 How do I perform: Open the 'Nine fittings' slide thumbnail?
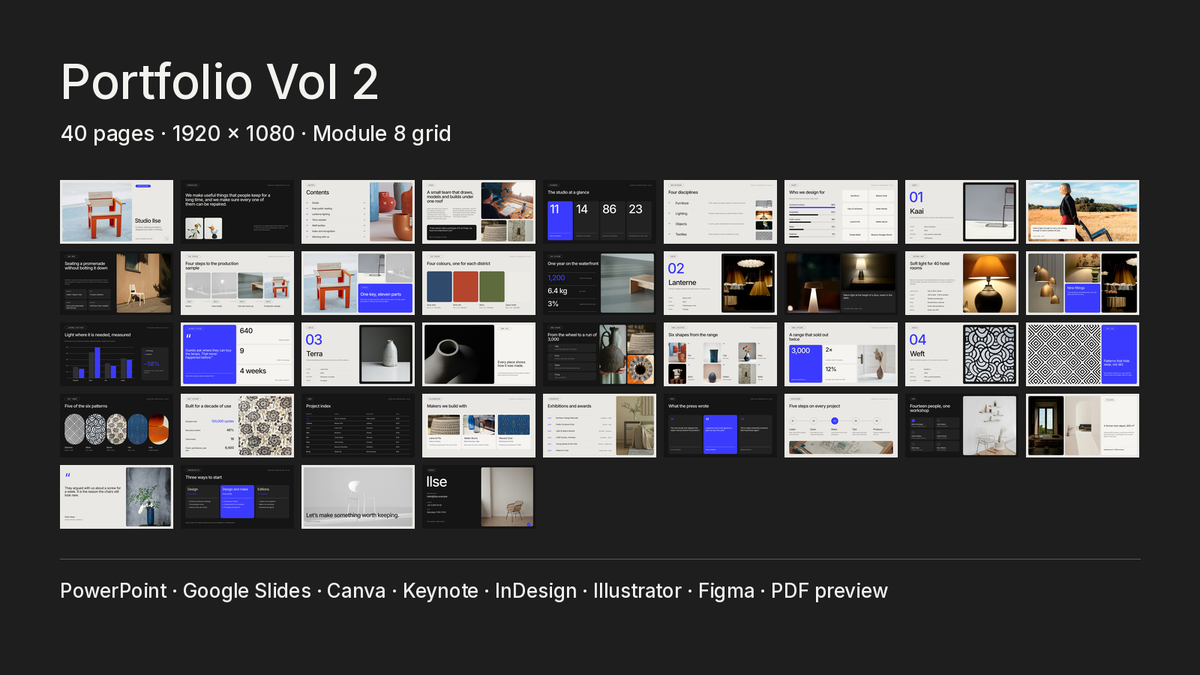[x=1083, y=283]
